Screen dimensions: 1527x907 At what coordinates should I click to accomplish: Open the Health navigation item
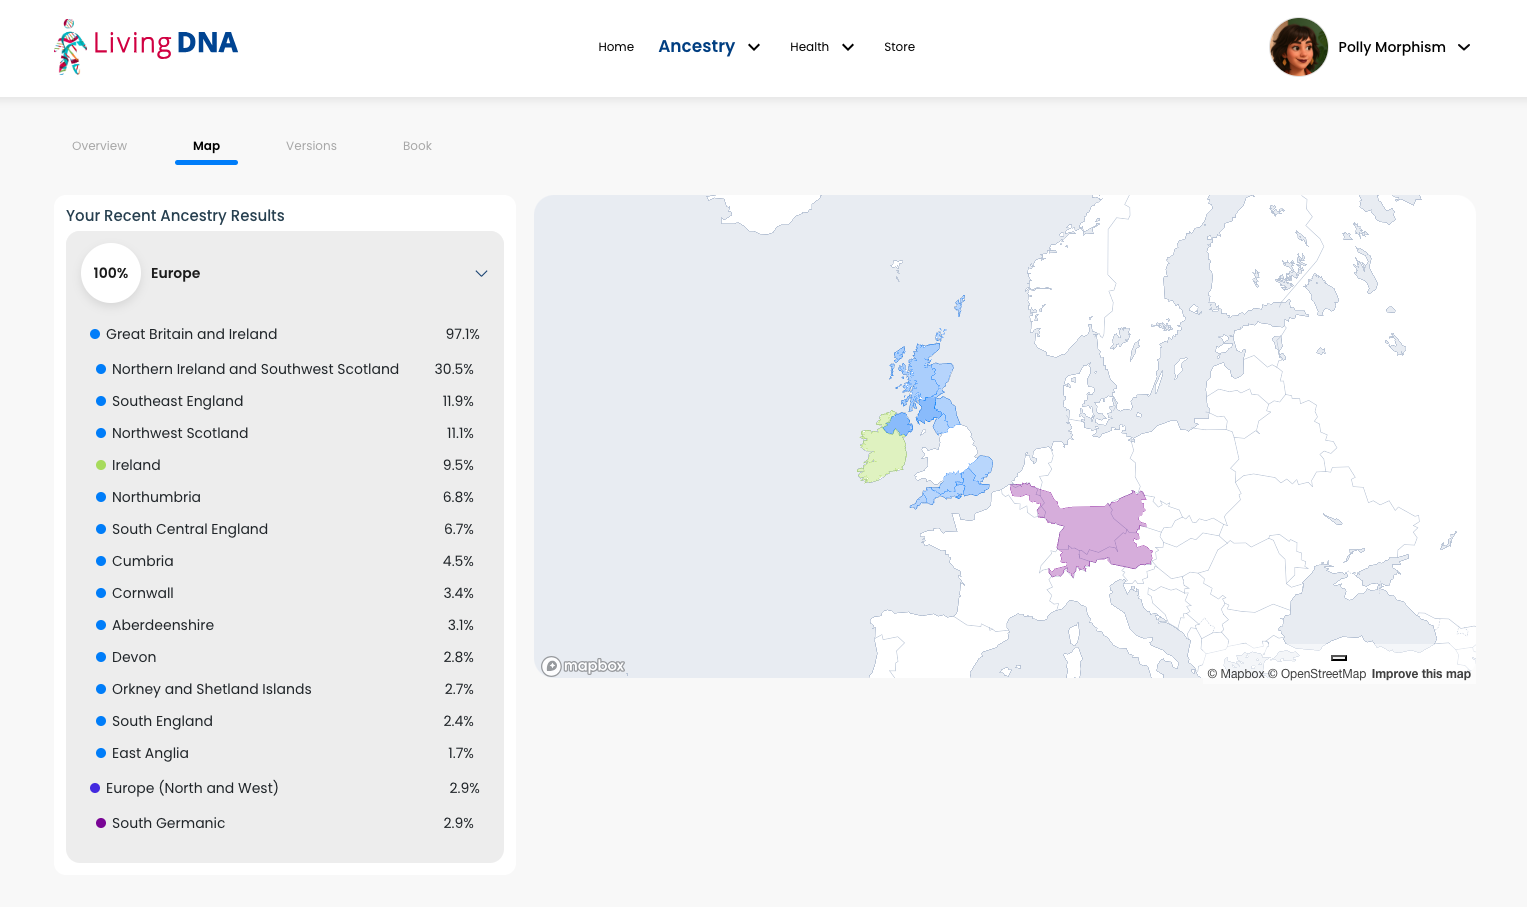[809, 47]
